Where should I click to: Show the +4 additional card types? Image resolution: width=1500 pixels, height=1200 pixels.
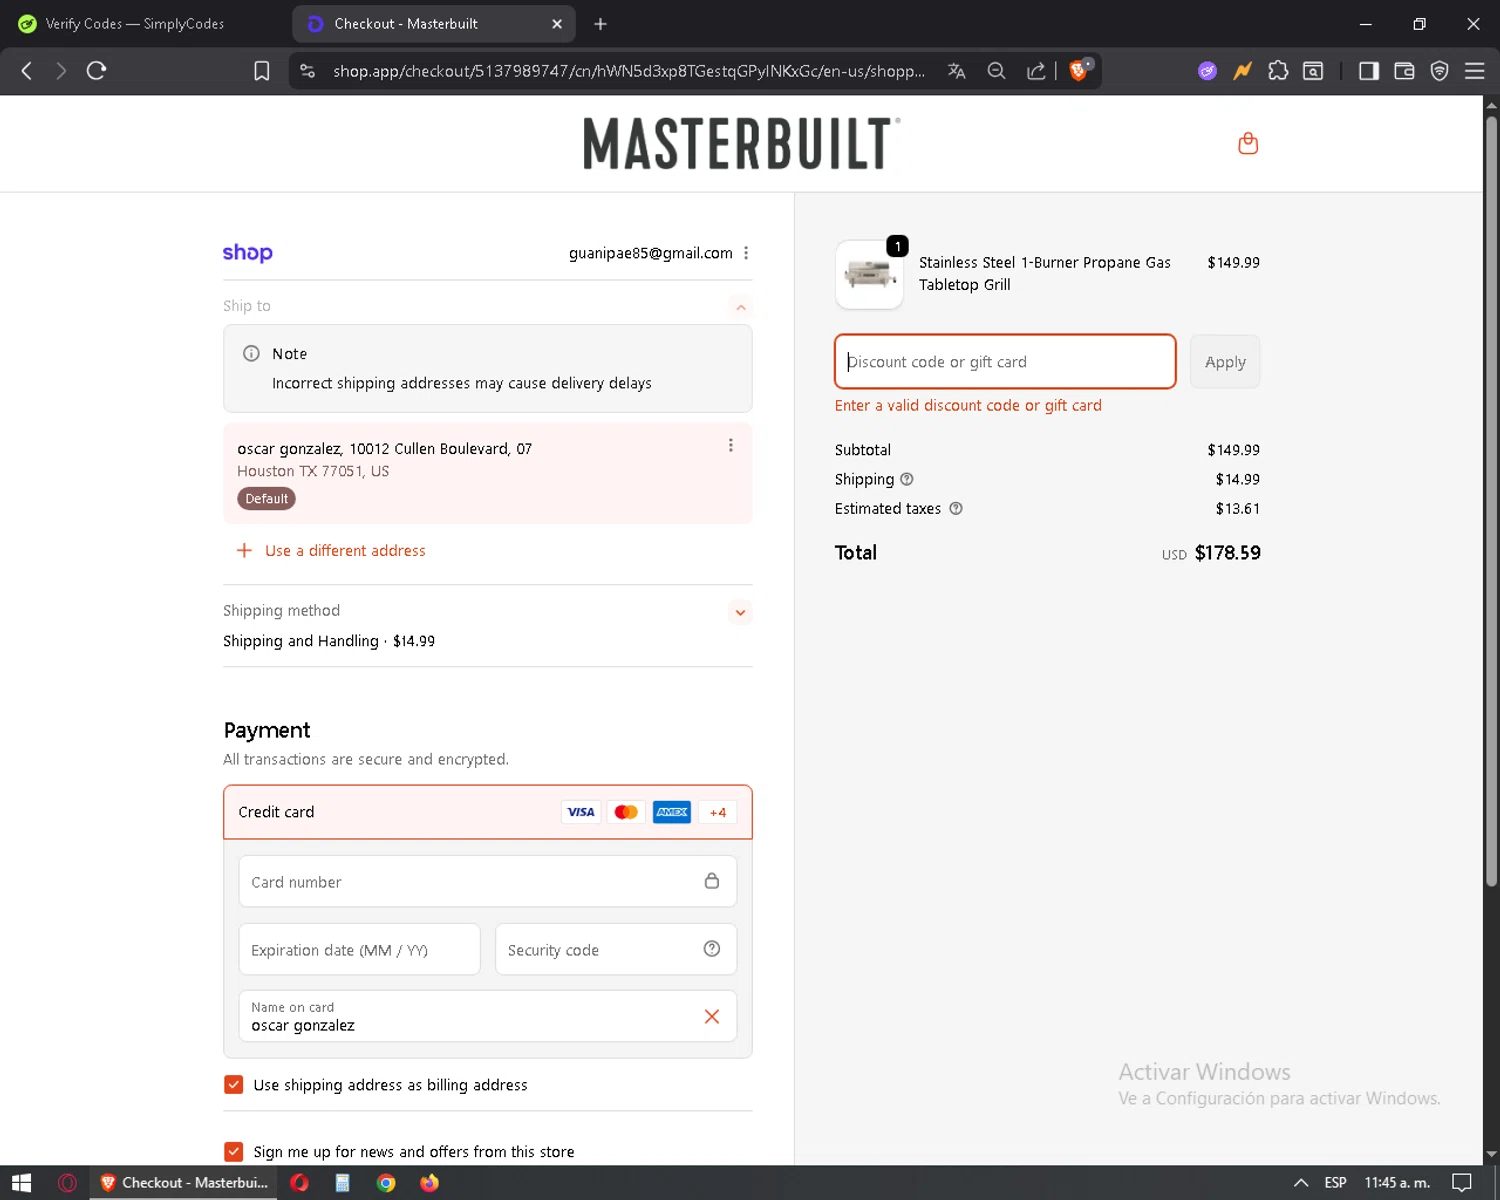(x=718, y=812)
